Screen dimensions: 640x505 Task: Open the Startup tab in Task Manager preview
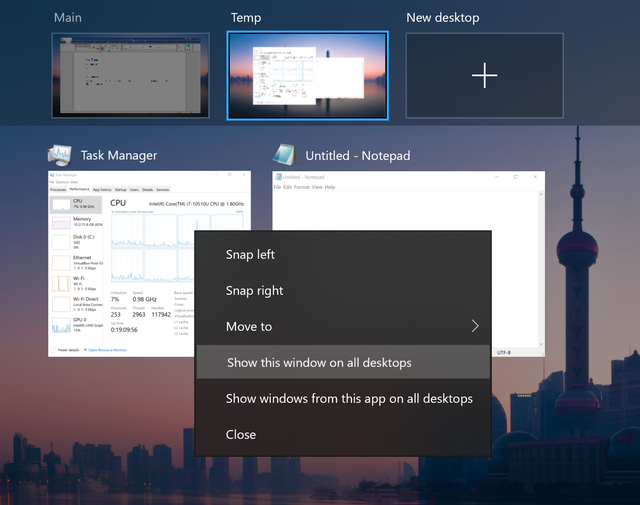coord(120,189)
